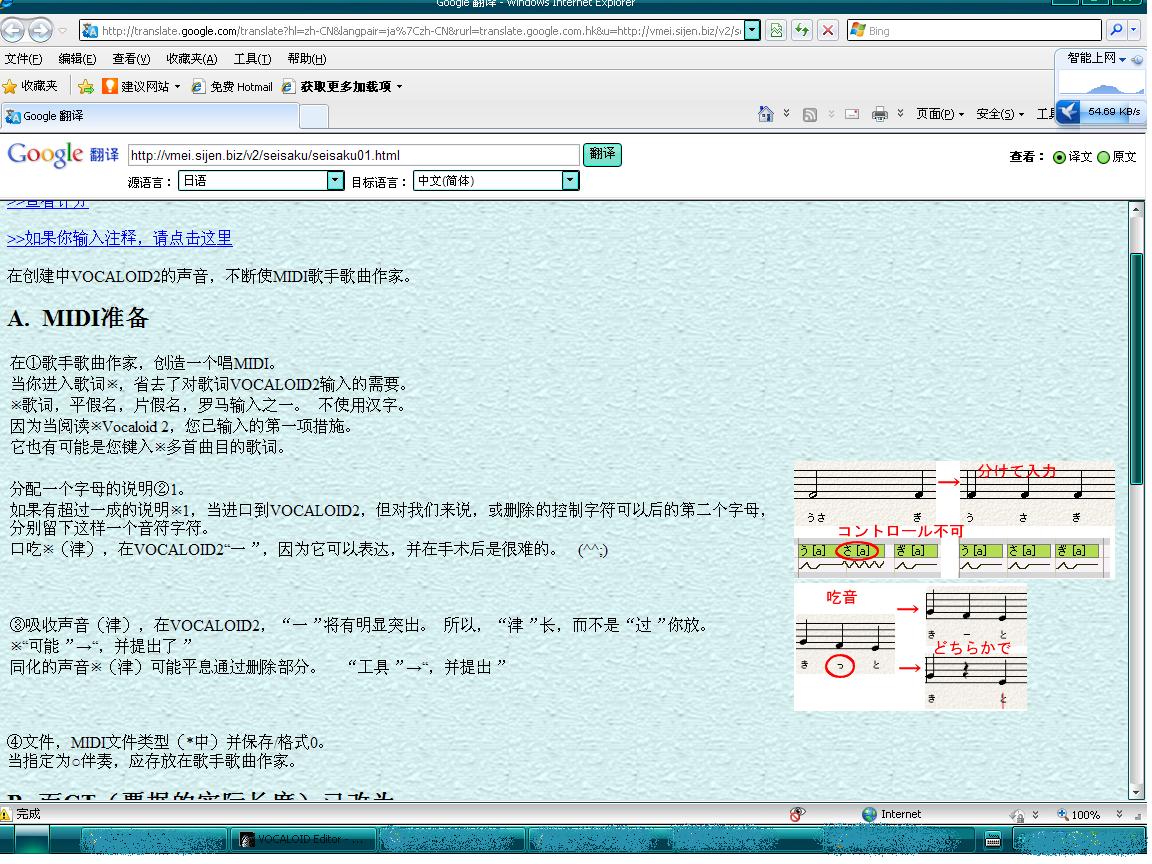The image size is (1152, 864).
Task: Click the green Refresh icon
Action: tap(802, 31)
